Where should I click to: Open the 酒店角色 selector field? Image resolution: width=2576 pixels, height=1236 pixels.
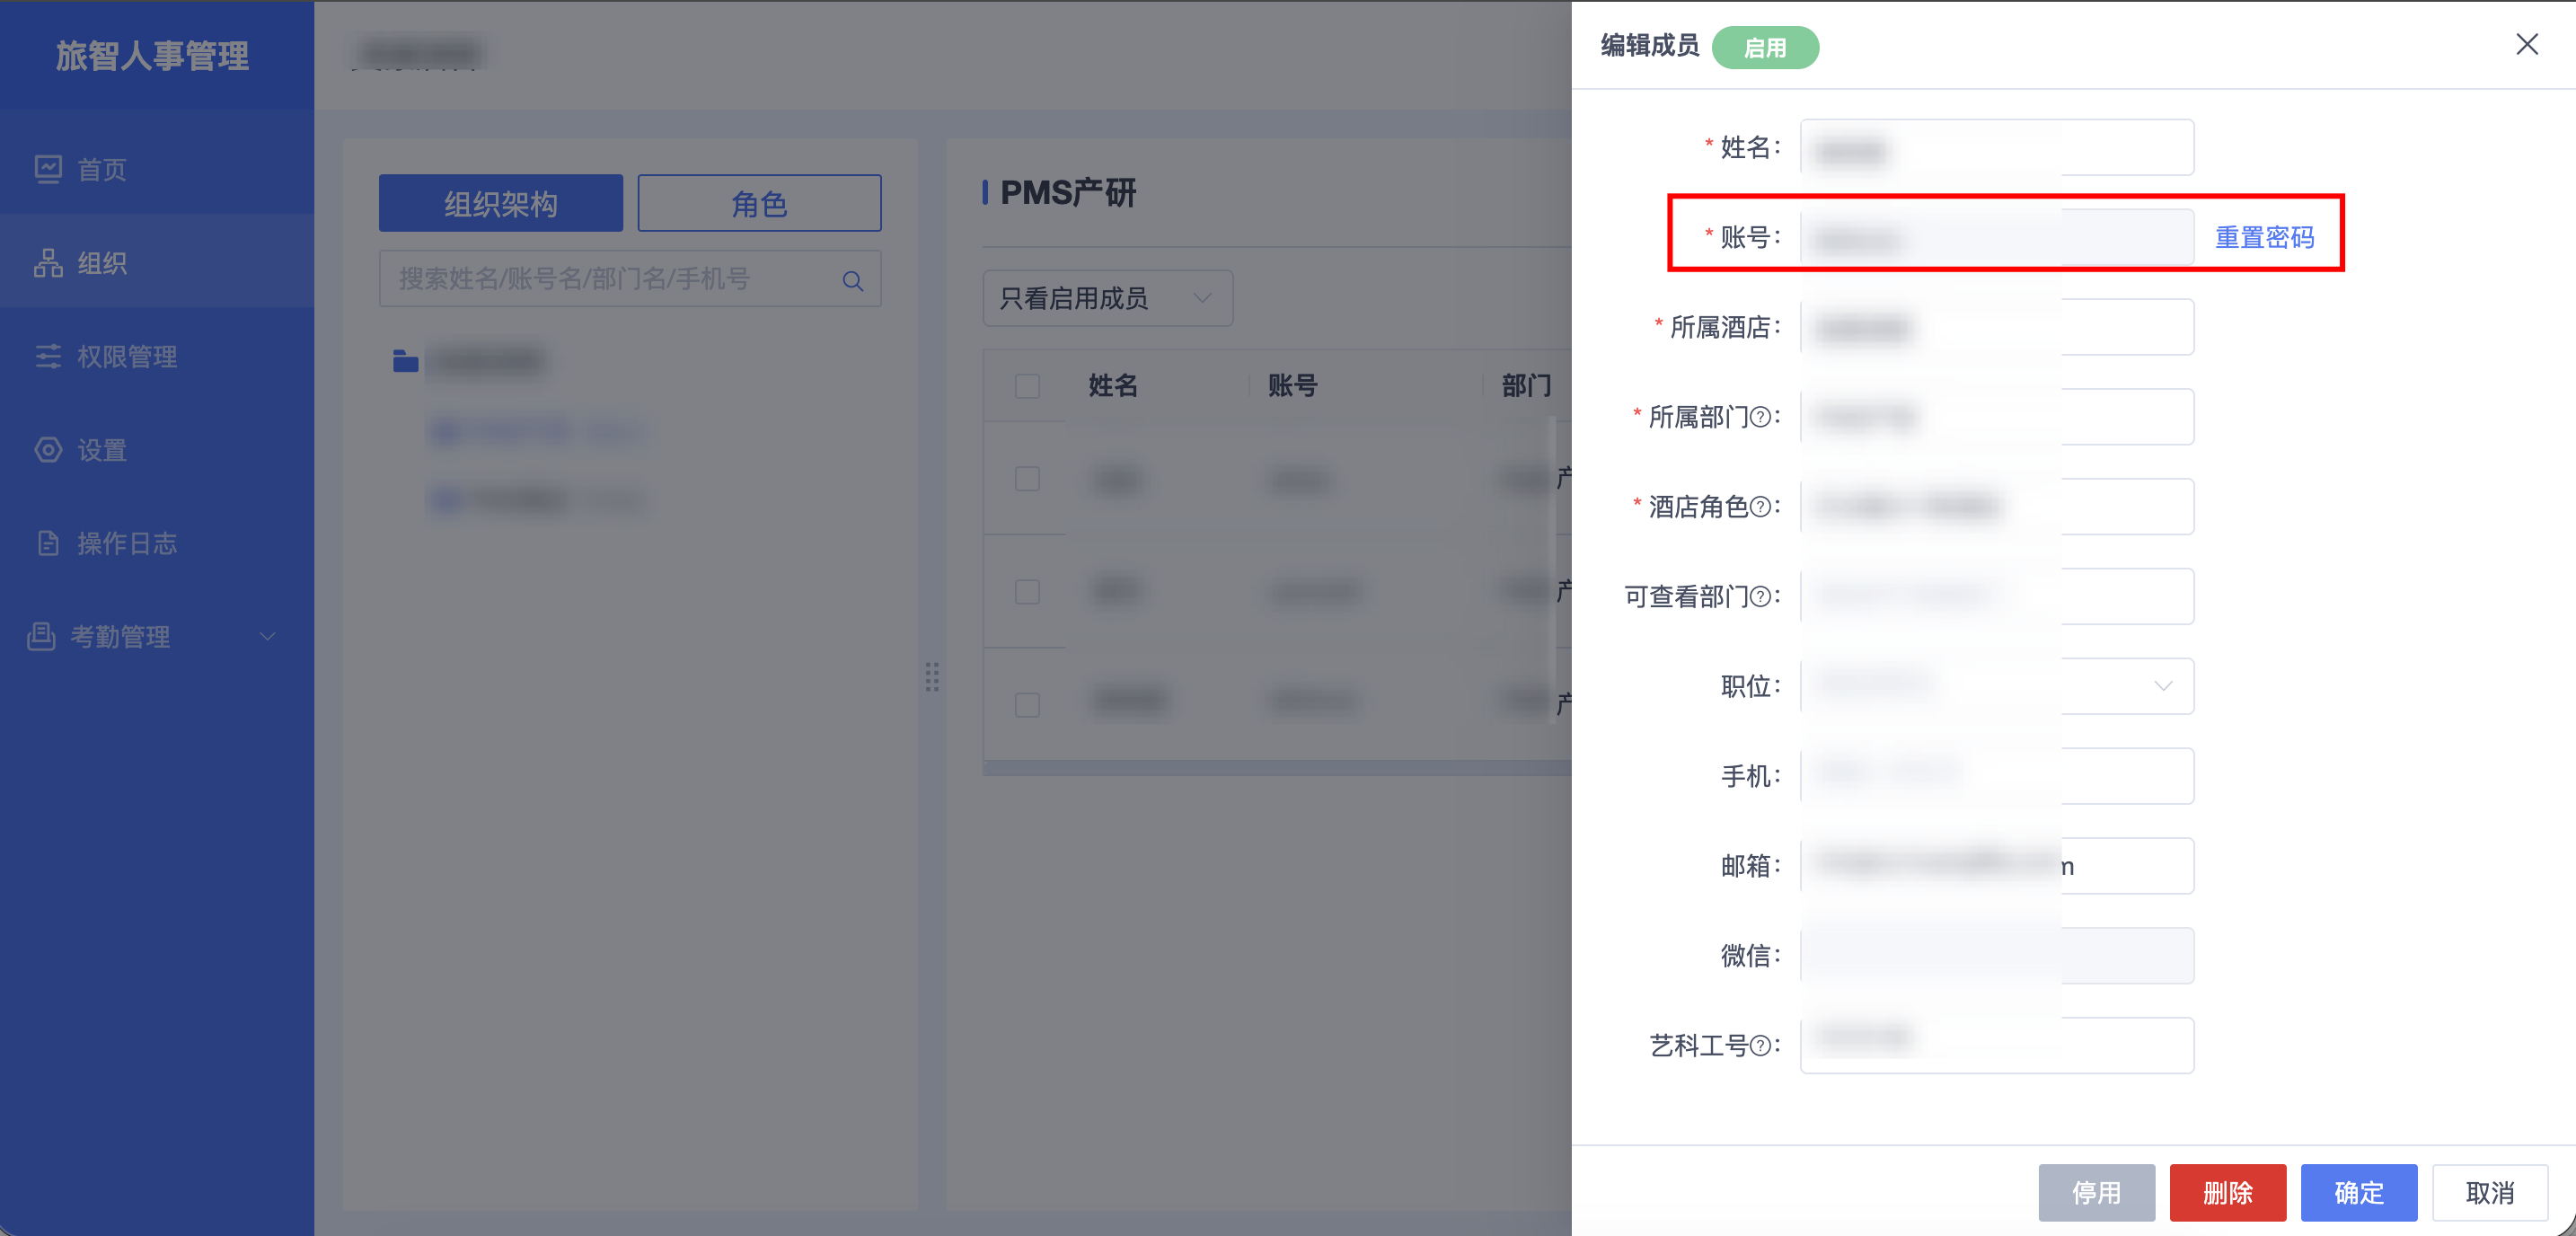(1997, 507)
